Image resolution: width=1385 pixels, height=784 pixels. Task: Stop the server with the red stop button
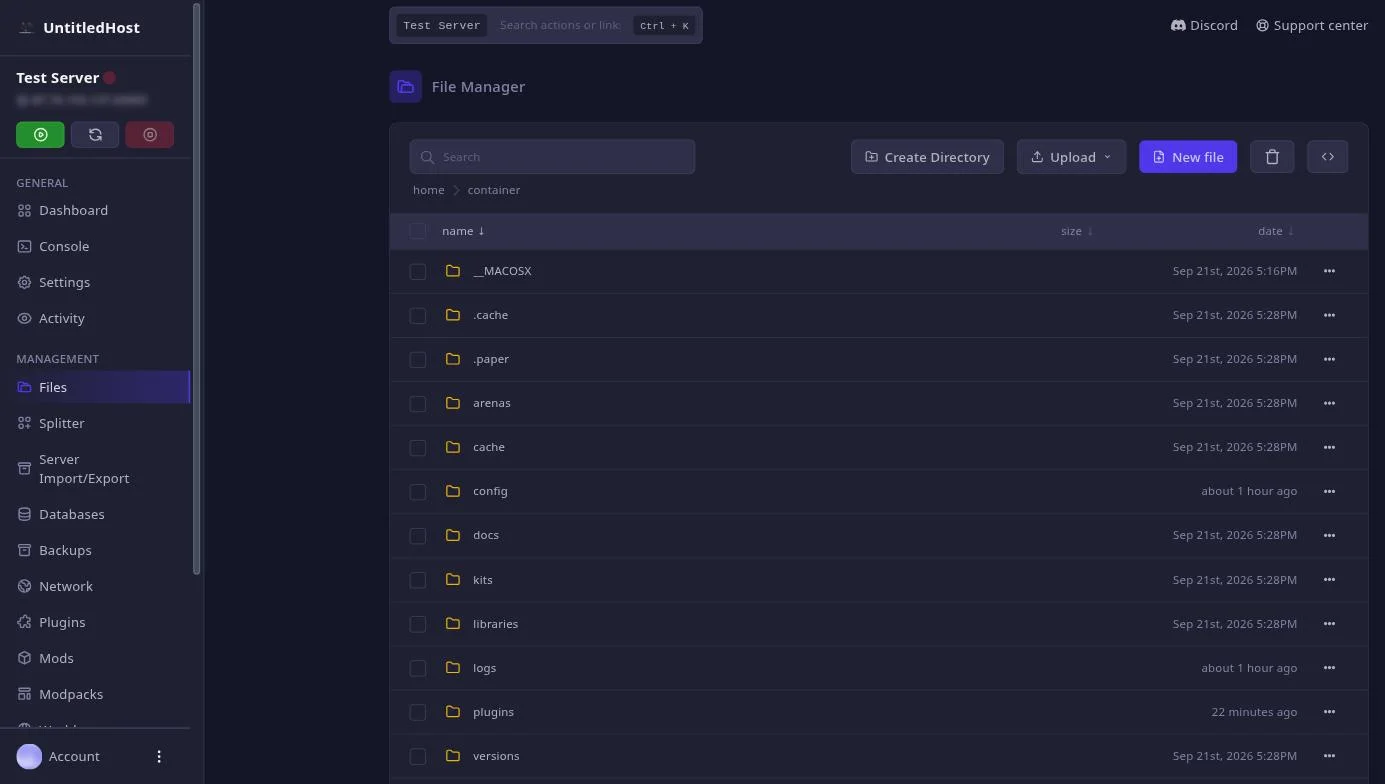[x=150, y=134]
